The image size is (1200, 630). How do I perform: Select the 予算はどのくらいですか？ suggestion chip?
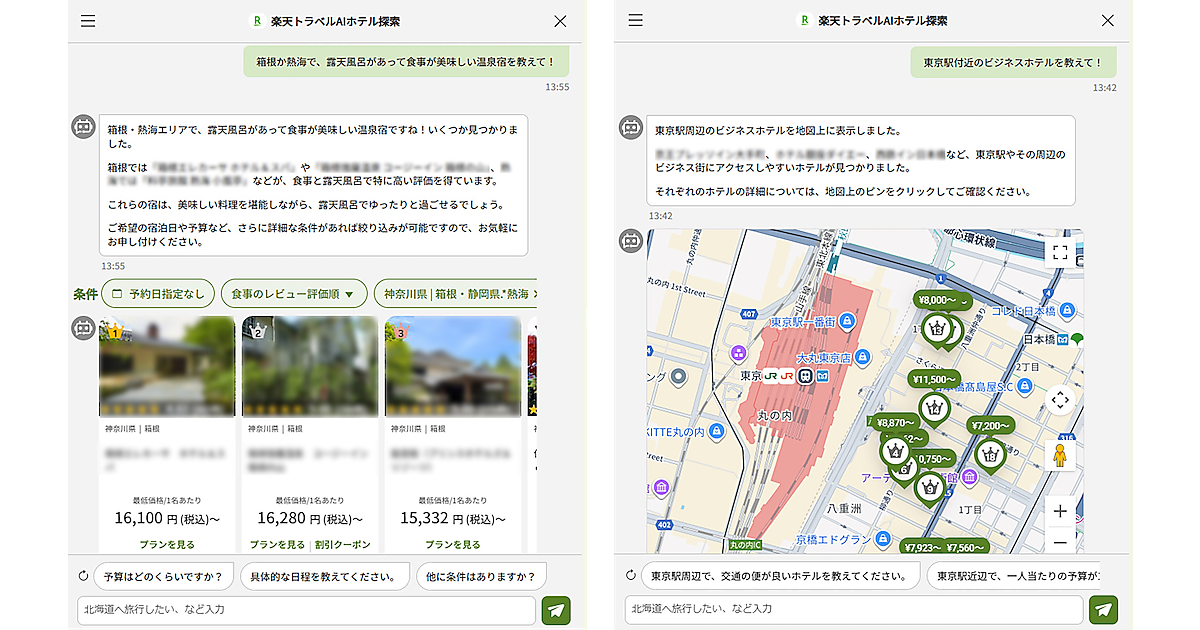click(x=164, y=577)
